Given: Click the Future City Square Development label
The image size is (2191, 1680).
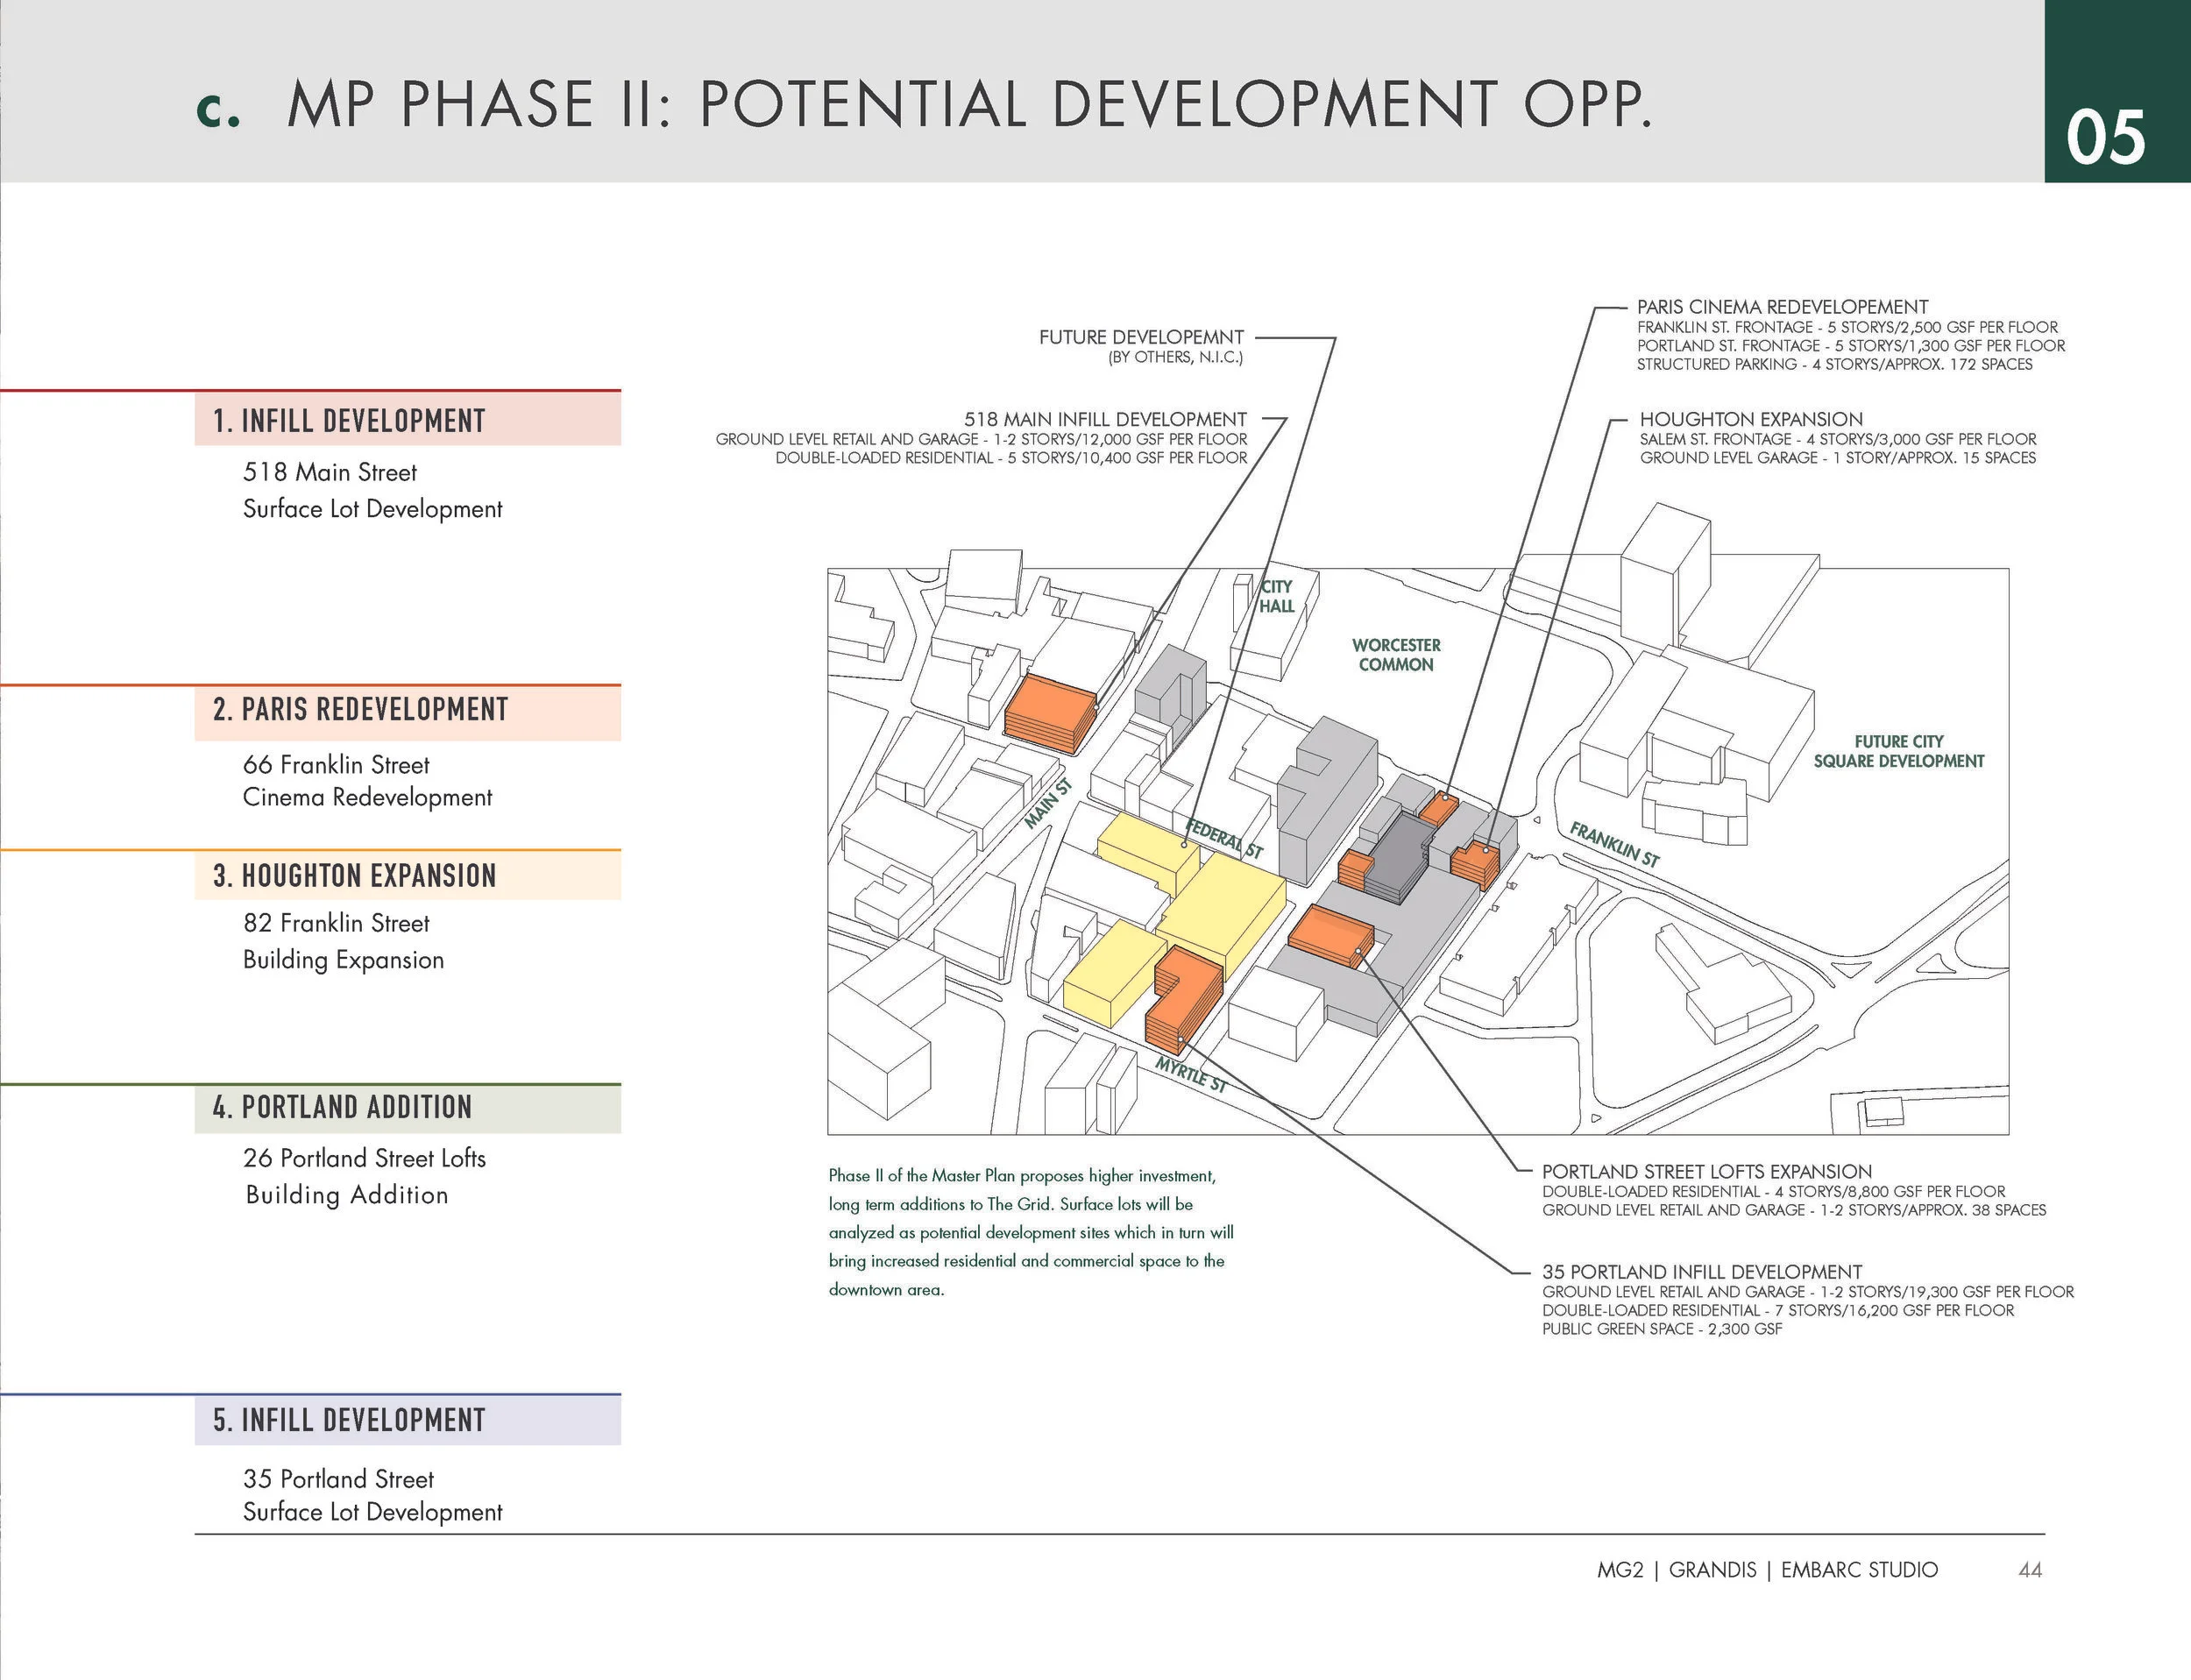Looking at the screenshot, I should click(x=1898, y=751).
